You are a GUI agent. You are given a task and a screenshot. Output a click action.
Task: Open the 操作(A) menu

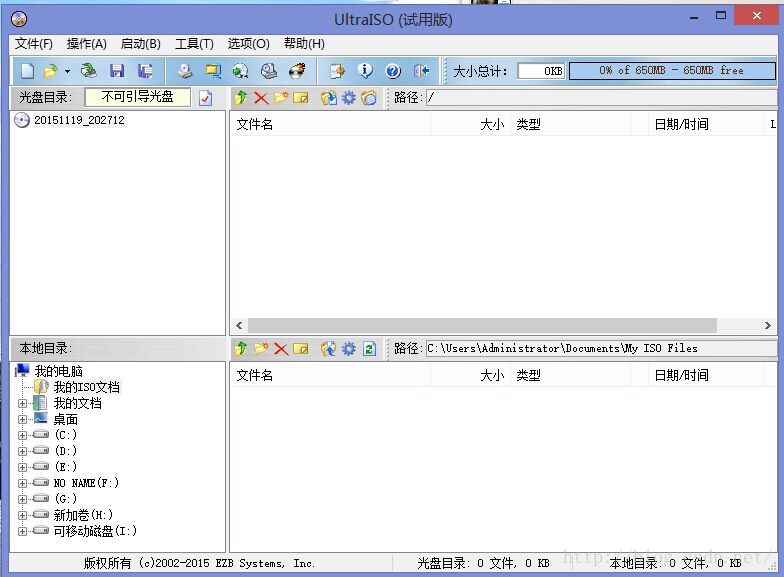pos(86,44)
